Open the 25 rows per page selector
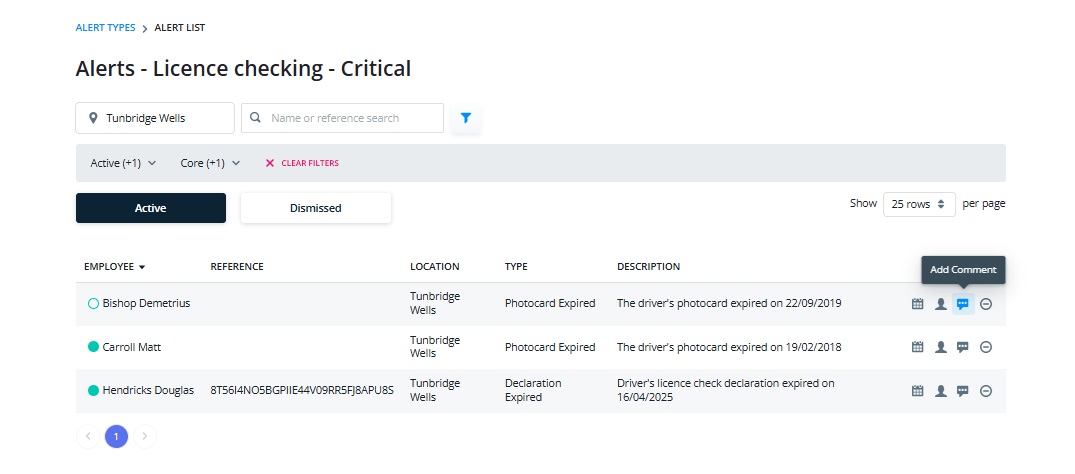Viewport: 1075px width, 474px height. (919, 204)
